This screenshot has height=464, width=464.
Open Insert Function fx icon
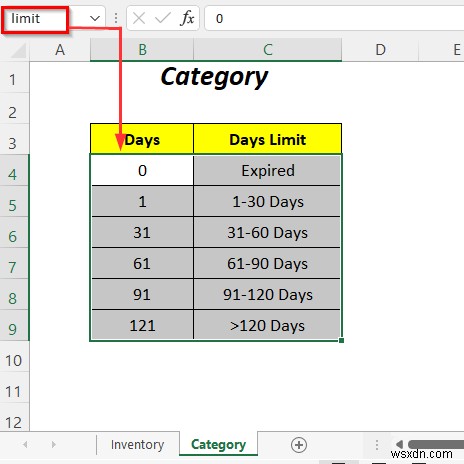point(187,18)
